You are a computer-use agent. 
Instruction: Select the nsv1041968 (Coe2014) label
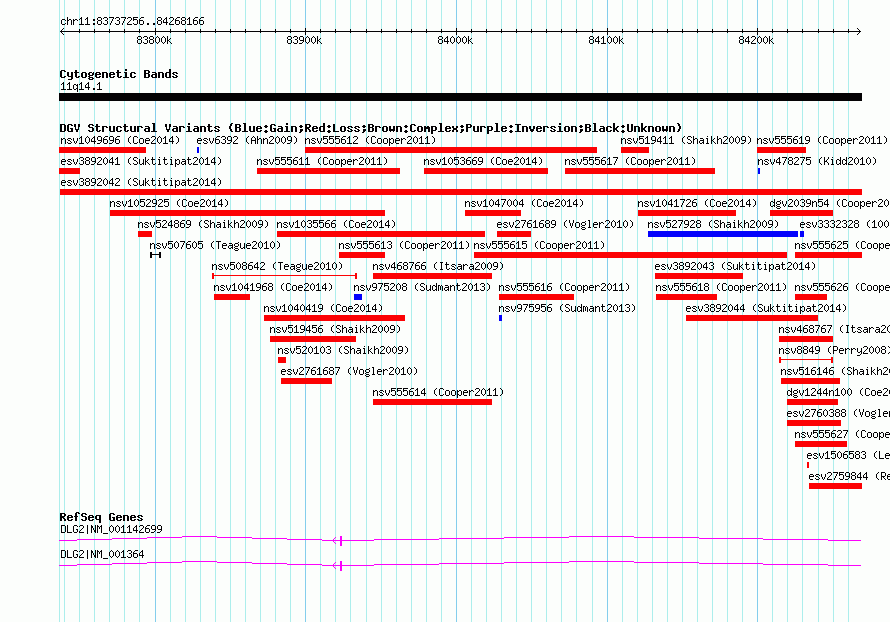273,287
